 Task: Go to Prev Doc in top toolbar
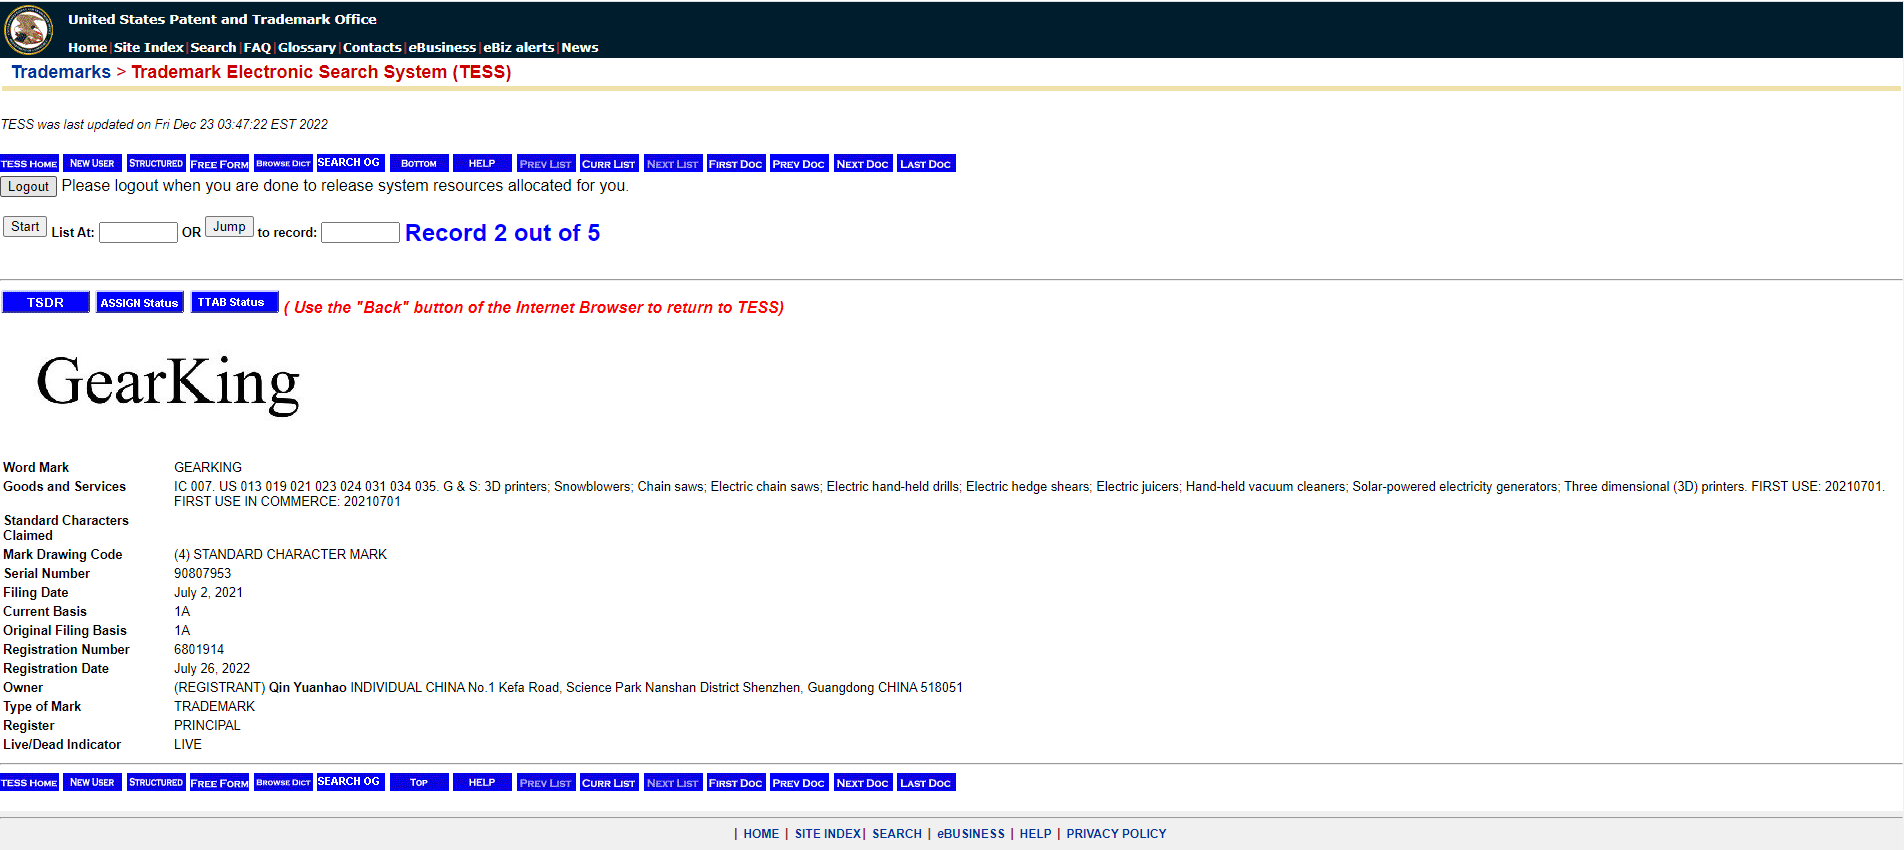tap(798, 163)
